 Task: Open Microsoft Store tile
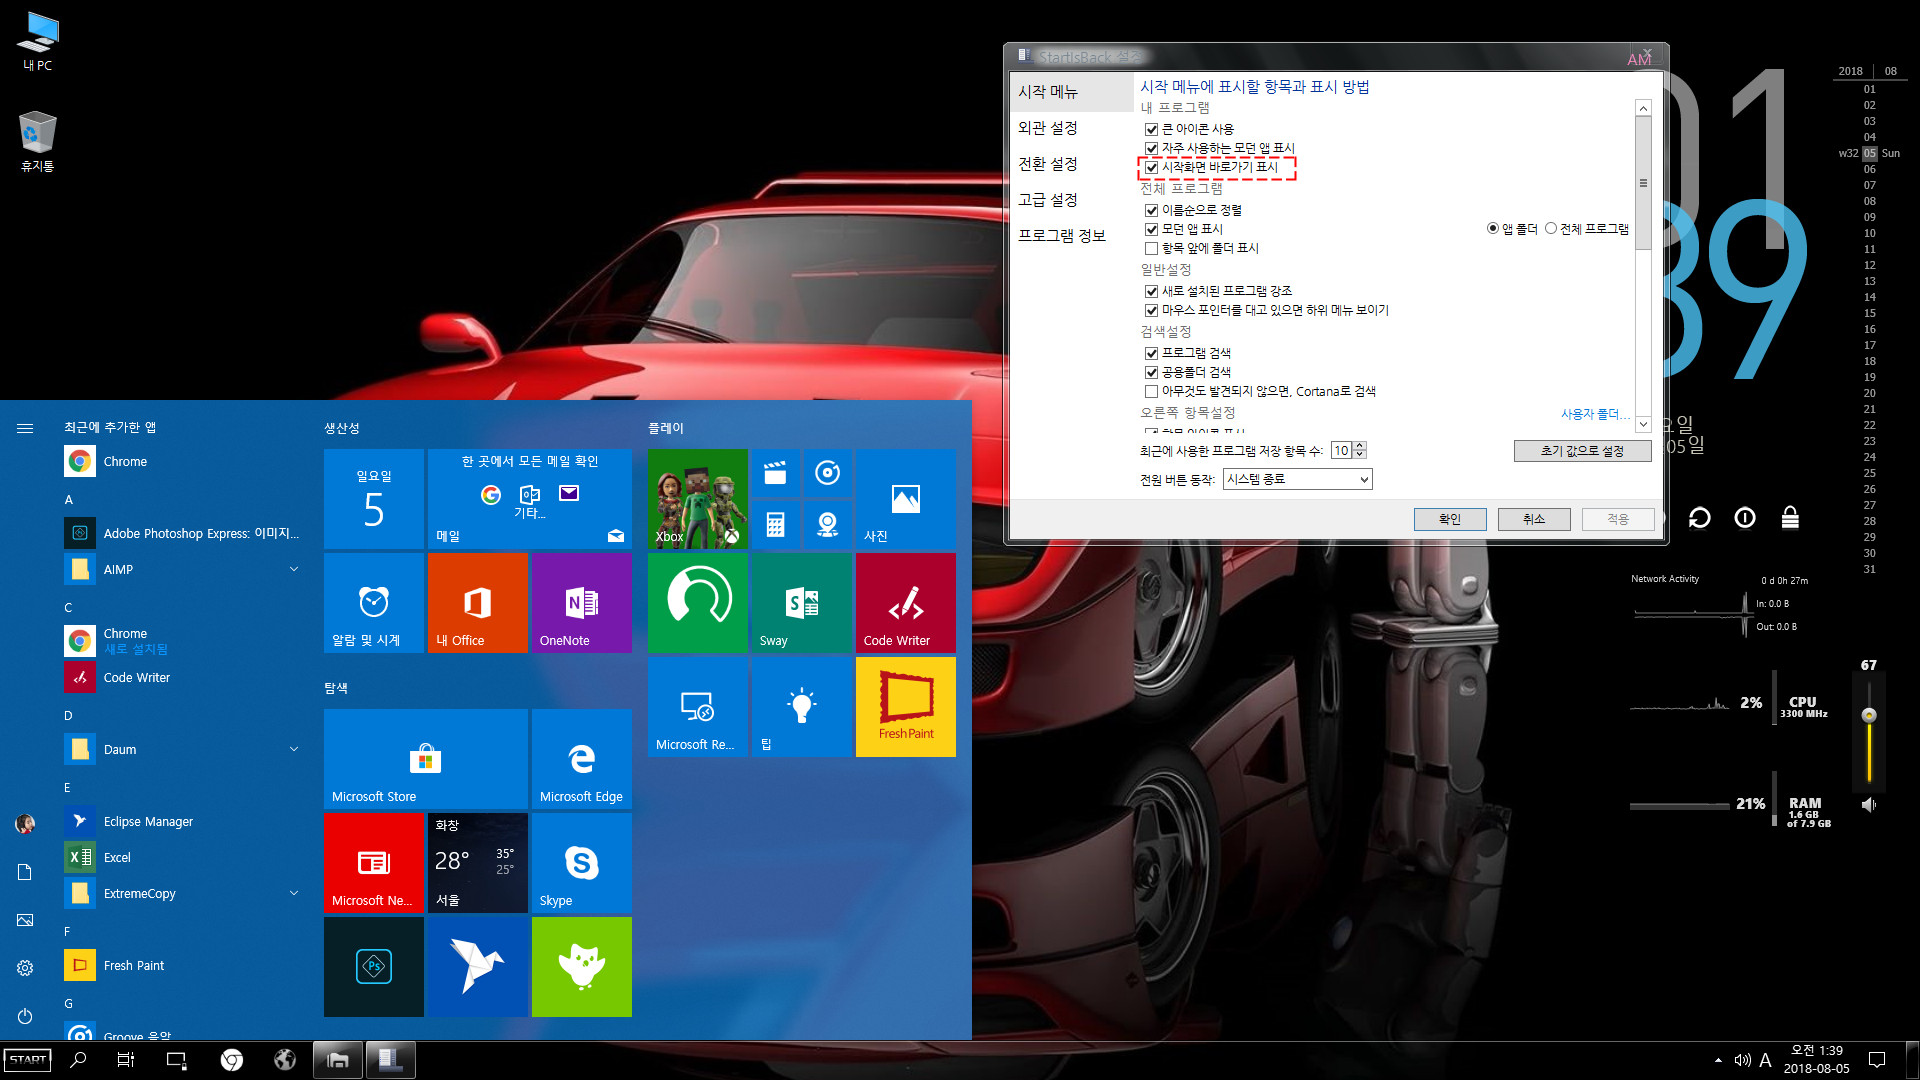[x=425, y=759]
